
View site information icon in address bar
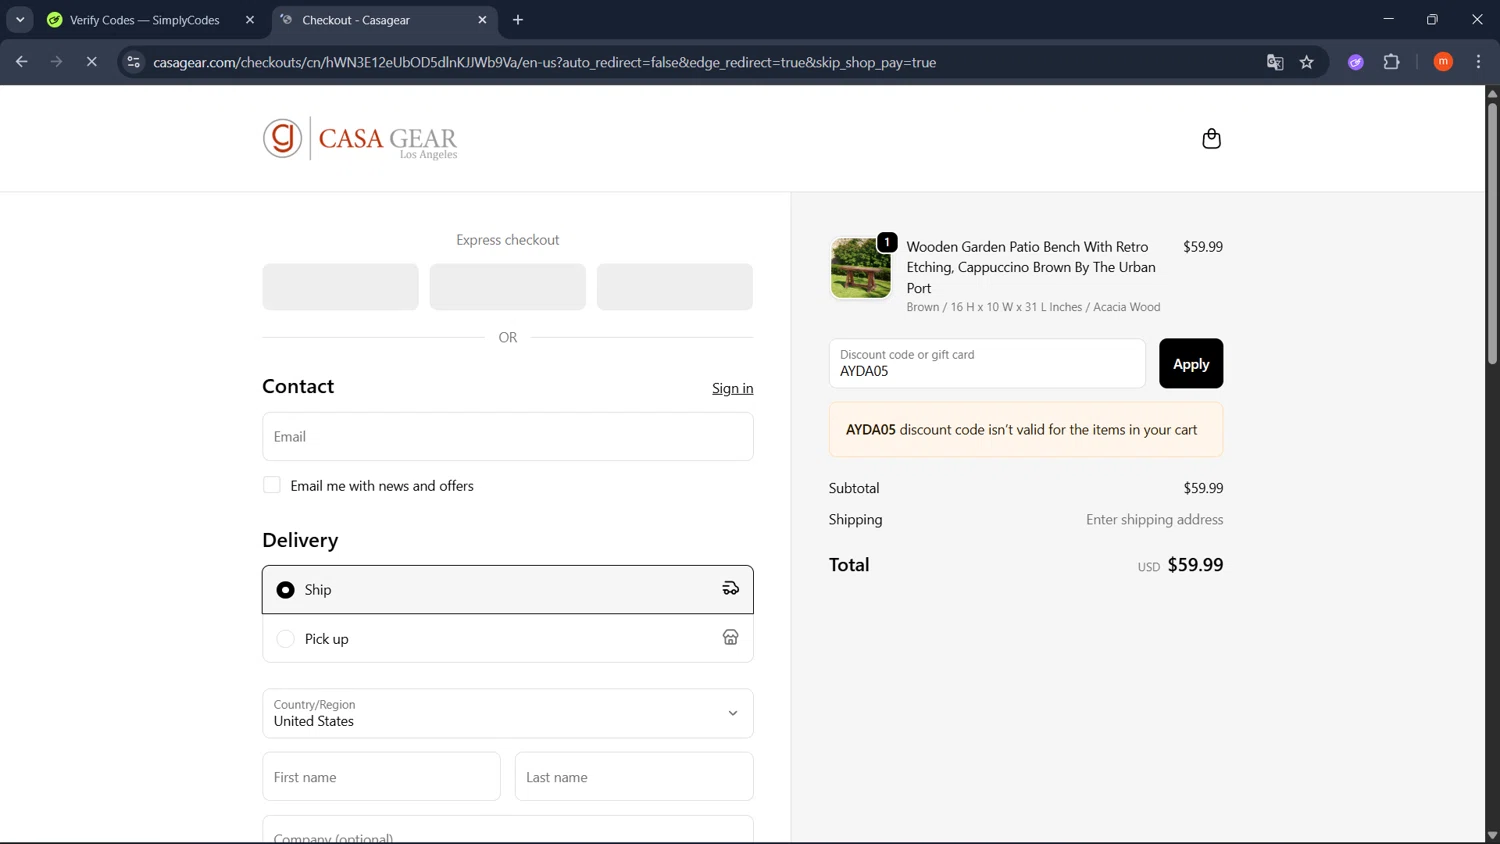pyautogui.click(x=133, y=62)
